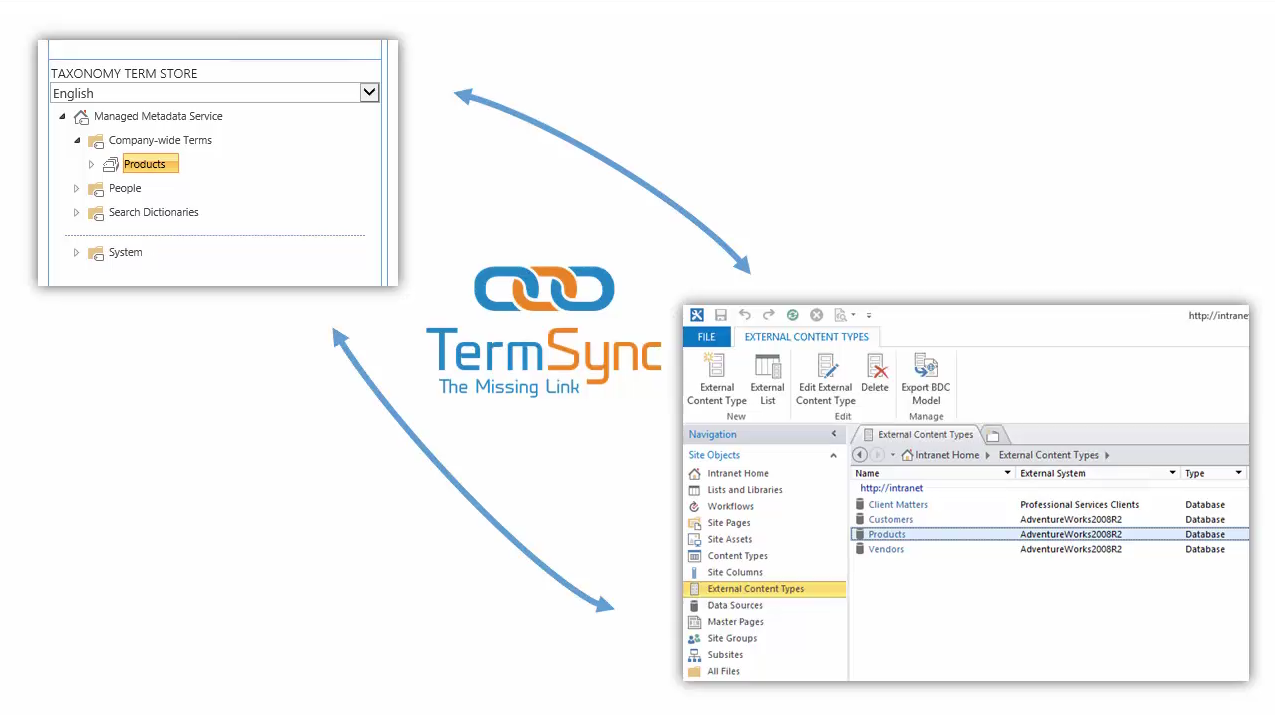Screen dimensions: 1275x715
Task: Open Site Assets in the navigation
Action: pyautogui.click(x=729, y=540)
